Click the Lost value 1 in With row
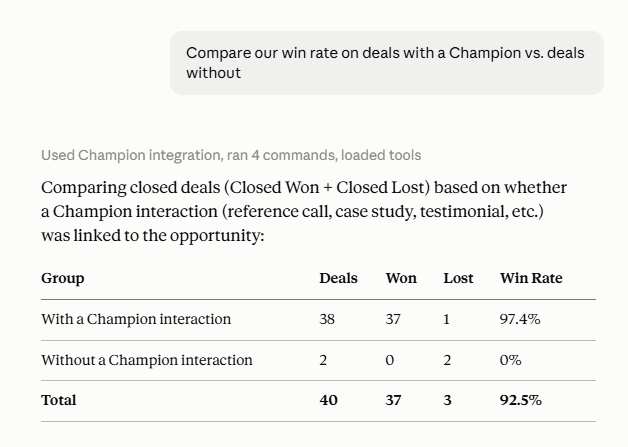 coord(447,319)
